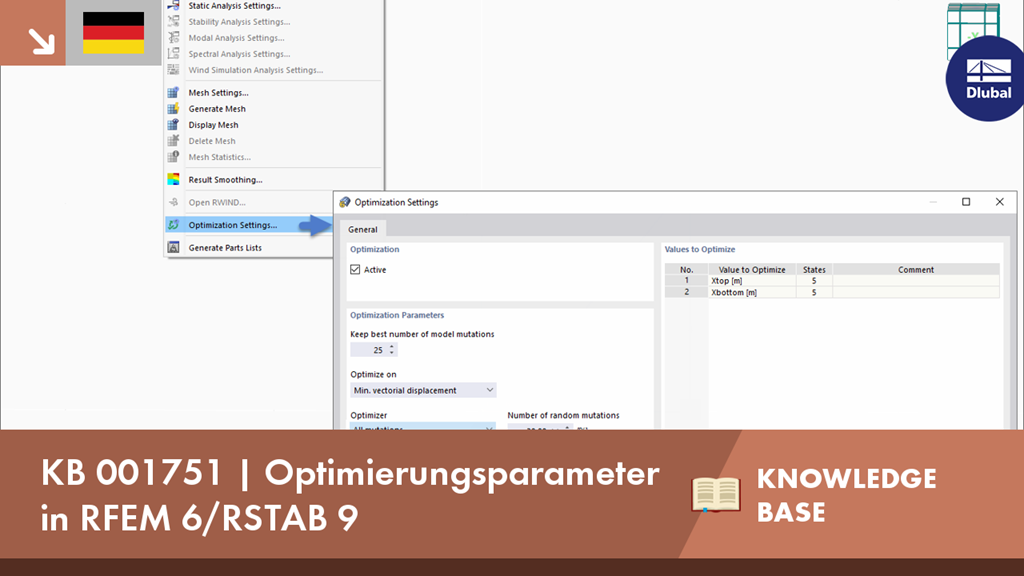
Task: Click the Display Mesh icon
Action: (x=173, y=125)
